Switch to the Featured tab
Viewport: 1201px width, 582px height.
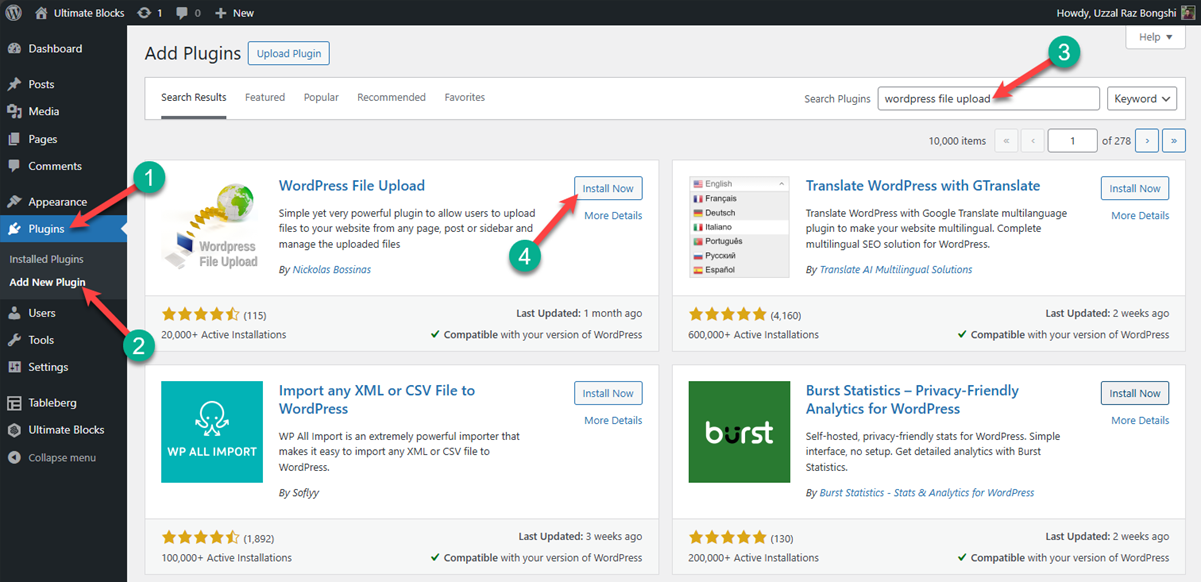click(265, 97)
